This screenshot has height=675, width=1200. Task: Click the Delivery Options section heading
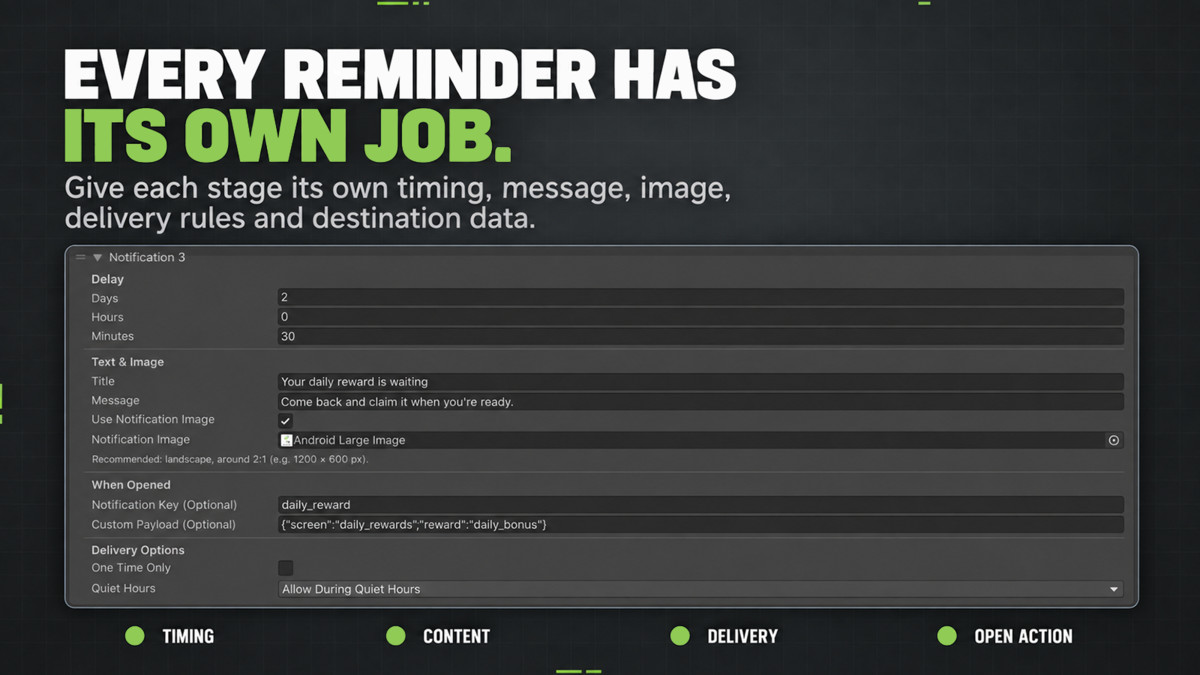coord(138,550)
